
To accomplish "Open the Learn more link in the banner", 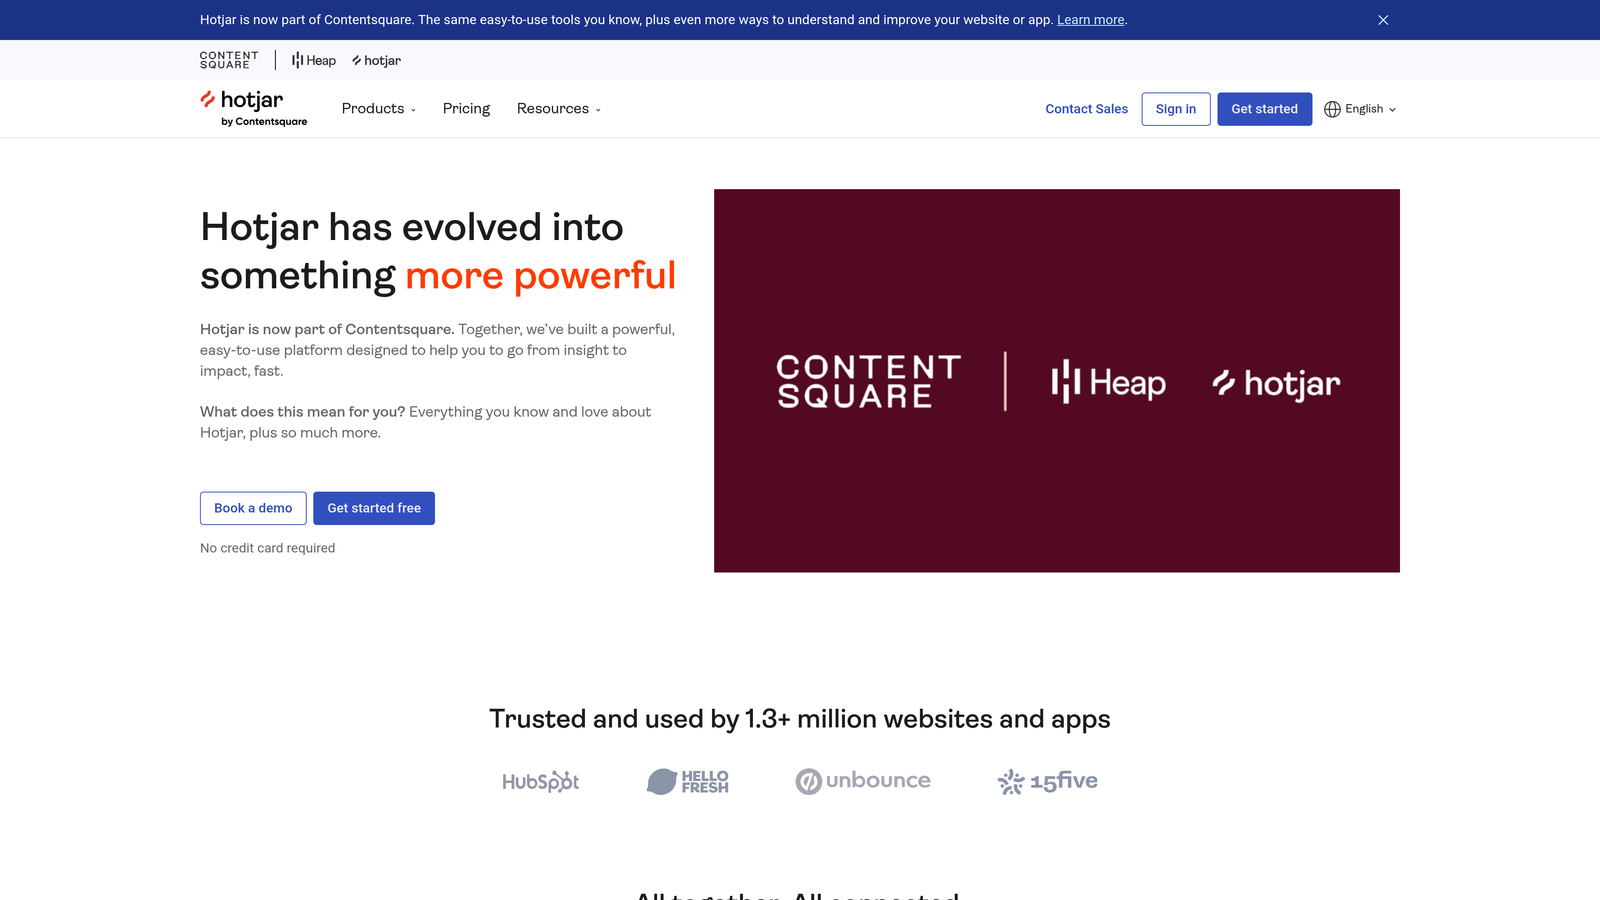I will pyautogui.click(x=1090, y=19).
